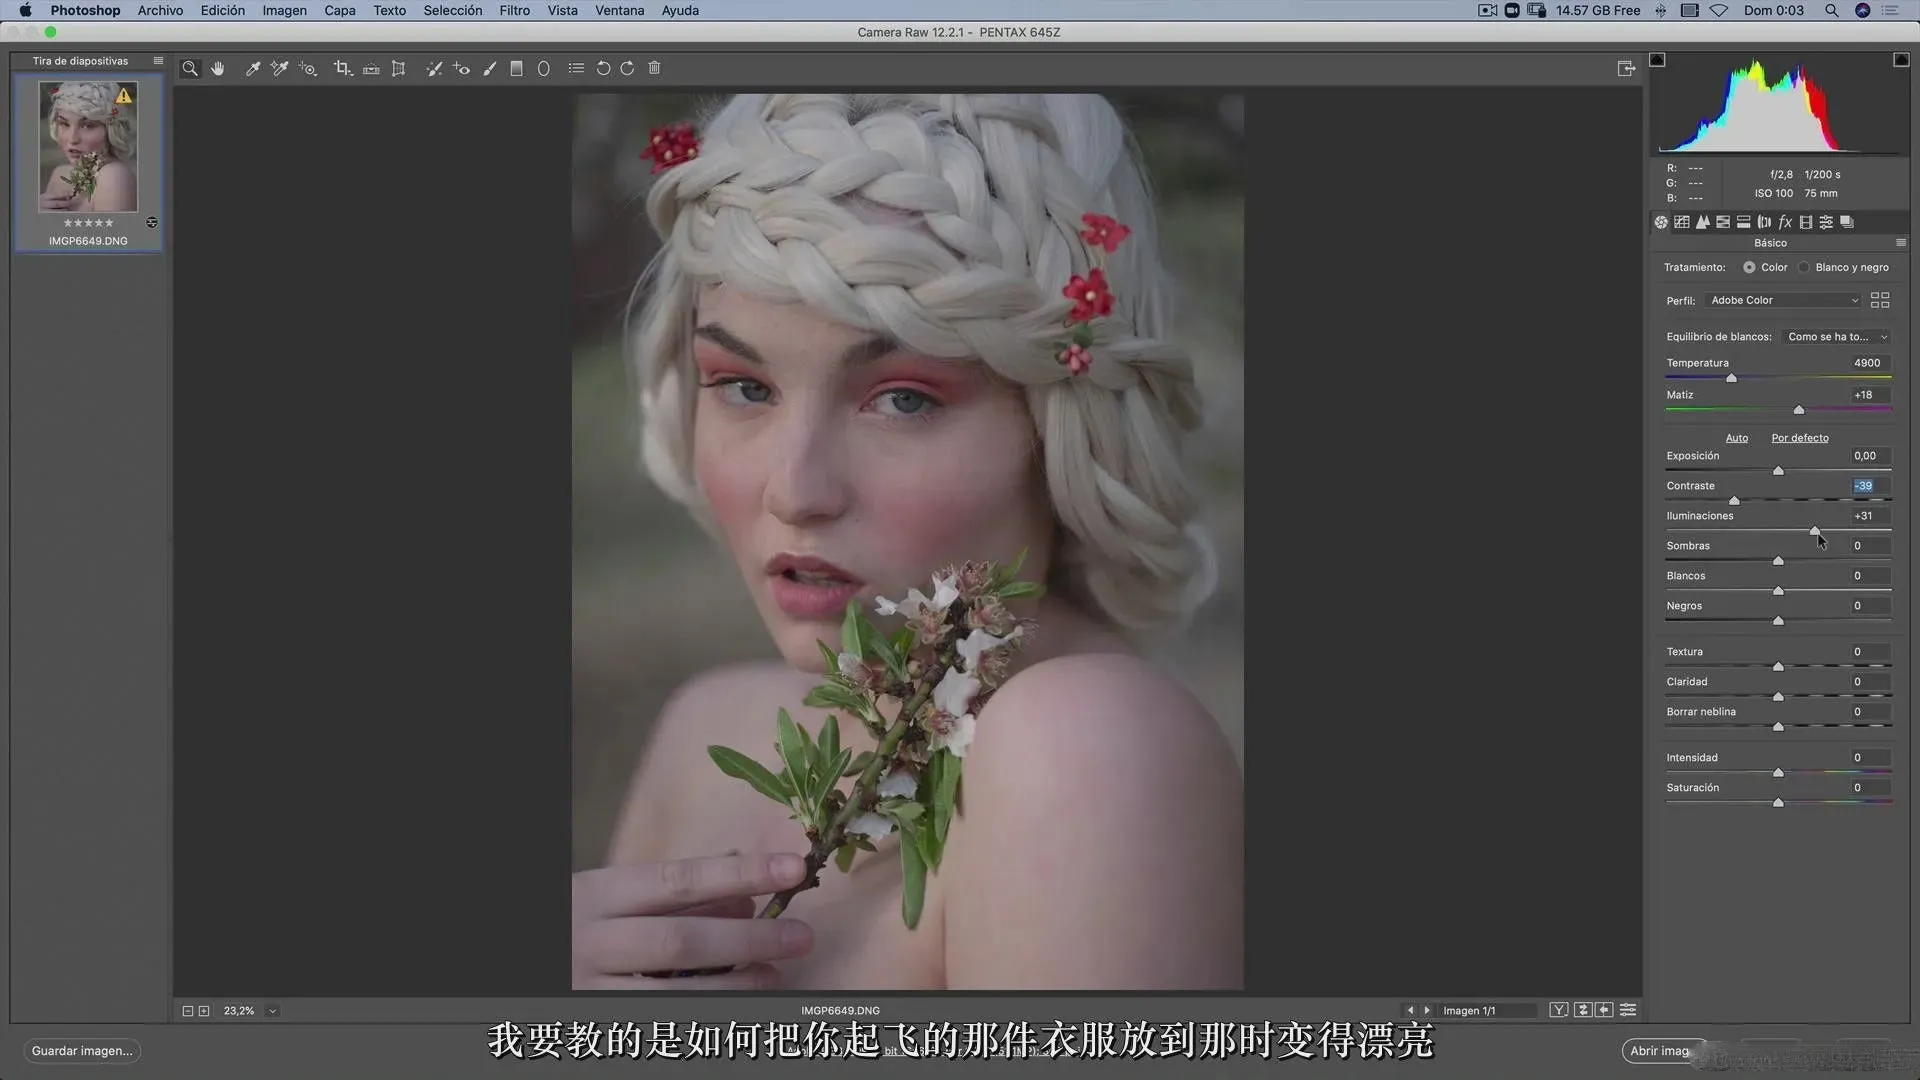Click the Por defecto link

1799,438
